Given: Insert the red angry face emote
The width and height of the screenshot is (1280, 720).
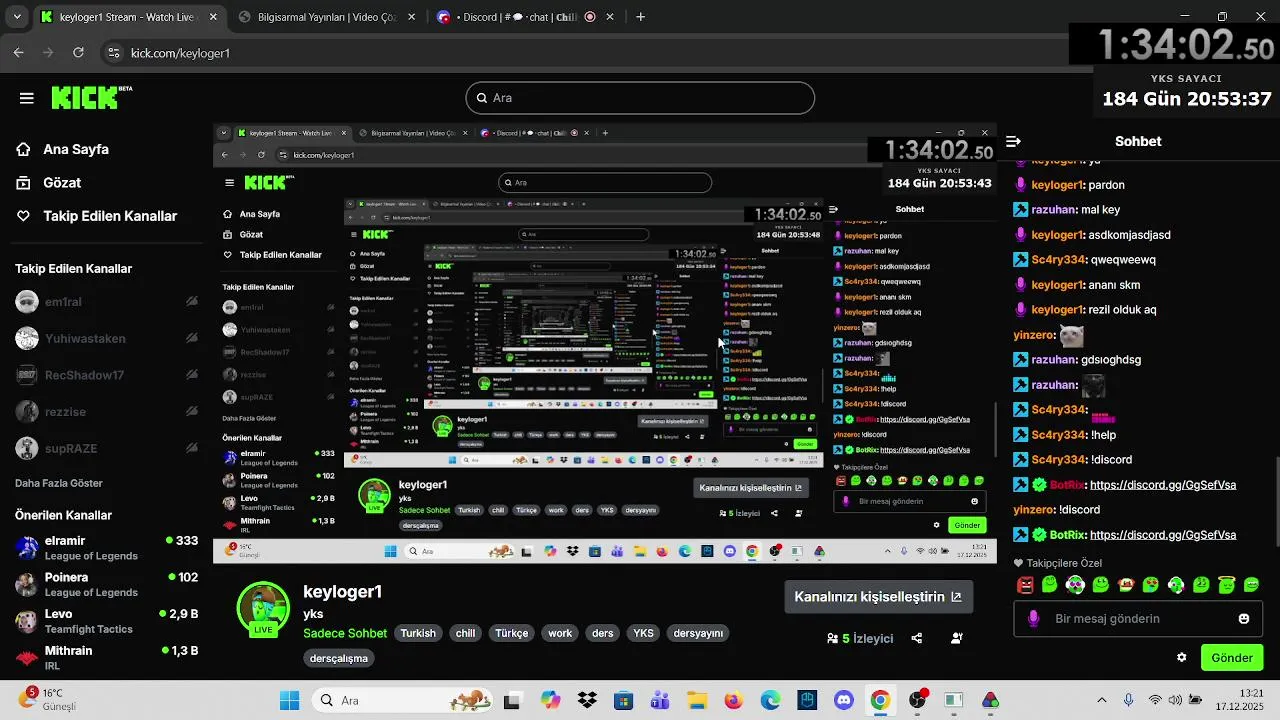Looking at the screenshot, I should click(1025, 585).
